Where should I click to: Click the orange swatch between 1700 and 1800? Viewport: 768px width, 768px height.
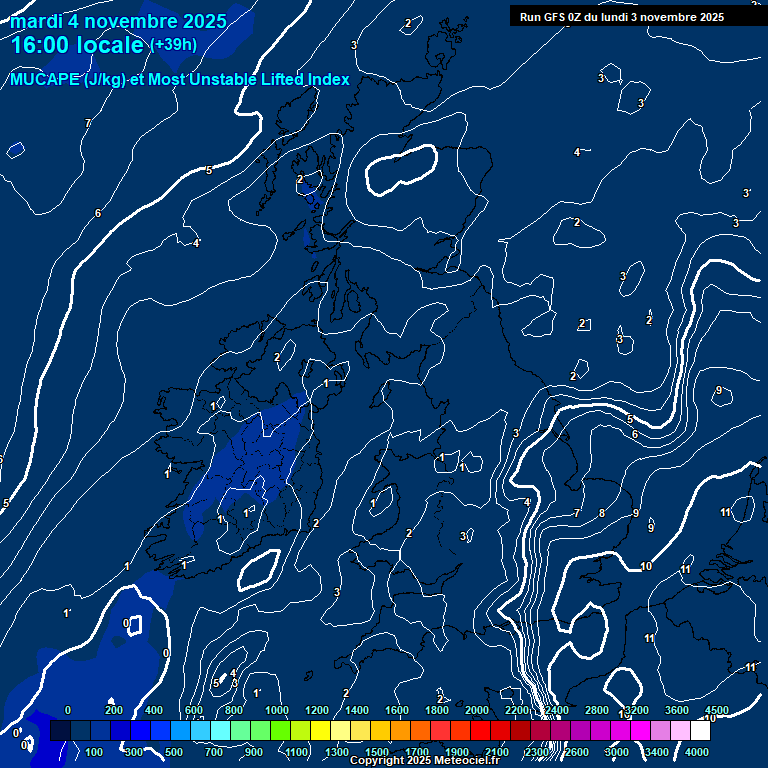tap(420, 730)
